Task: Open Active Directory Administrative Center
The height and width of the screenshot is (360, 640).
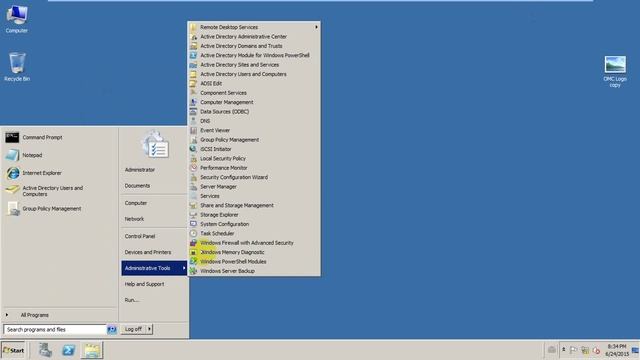Action: 254,36
